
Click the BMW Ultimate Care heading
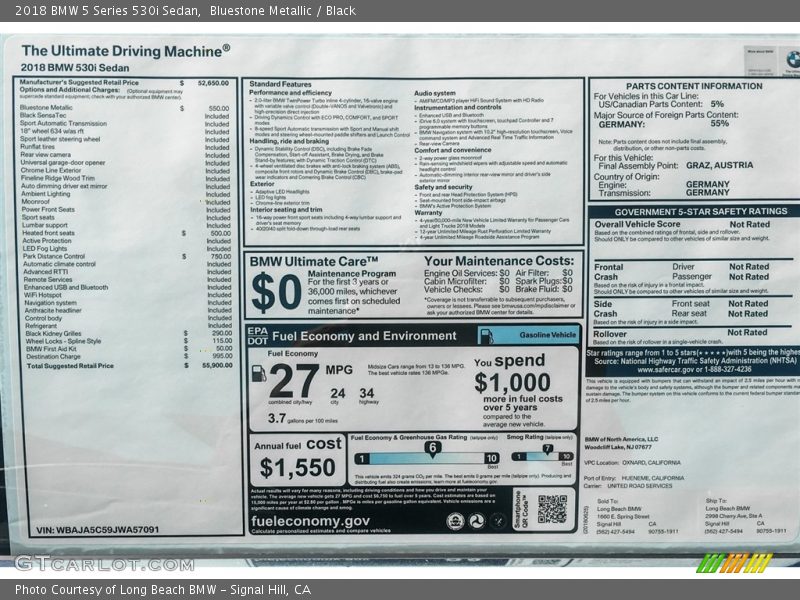coord(314,261)
